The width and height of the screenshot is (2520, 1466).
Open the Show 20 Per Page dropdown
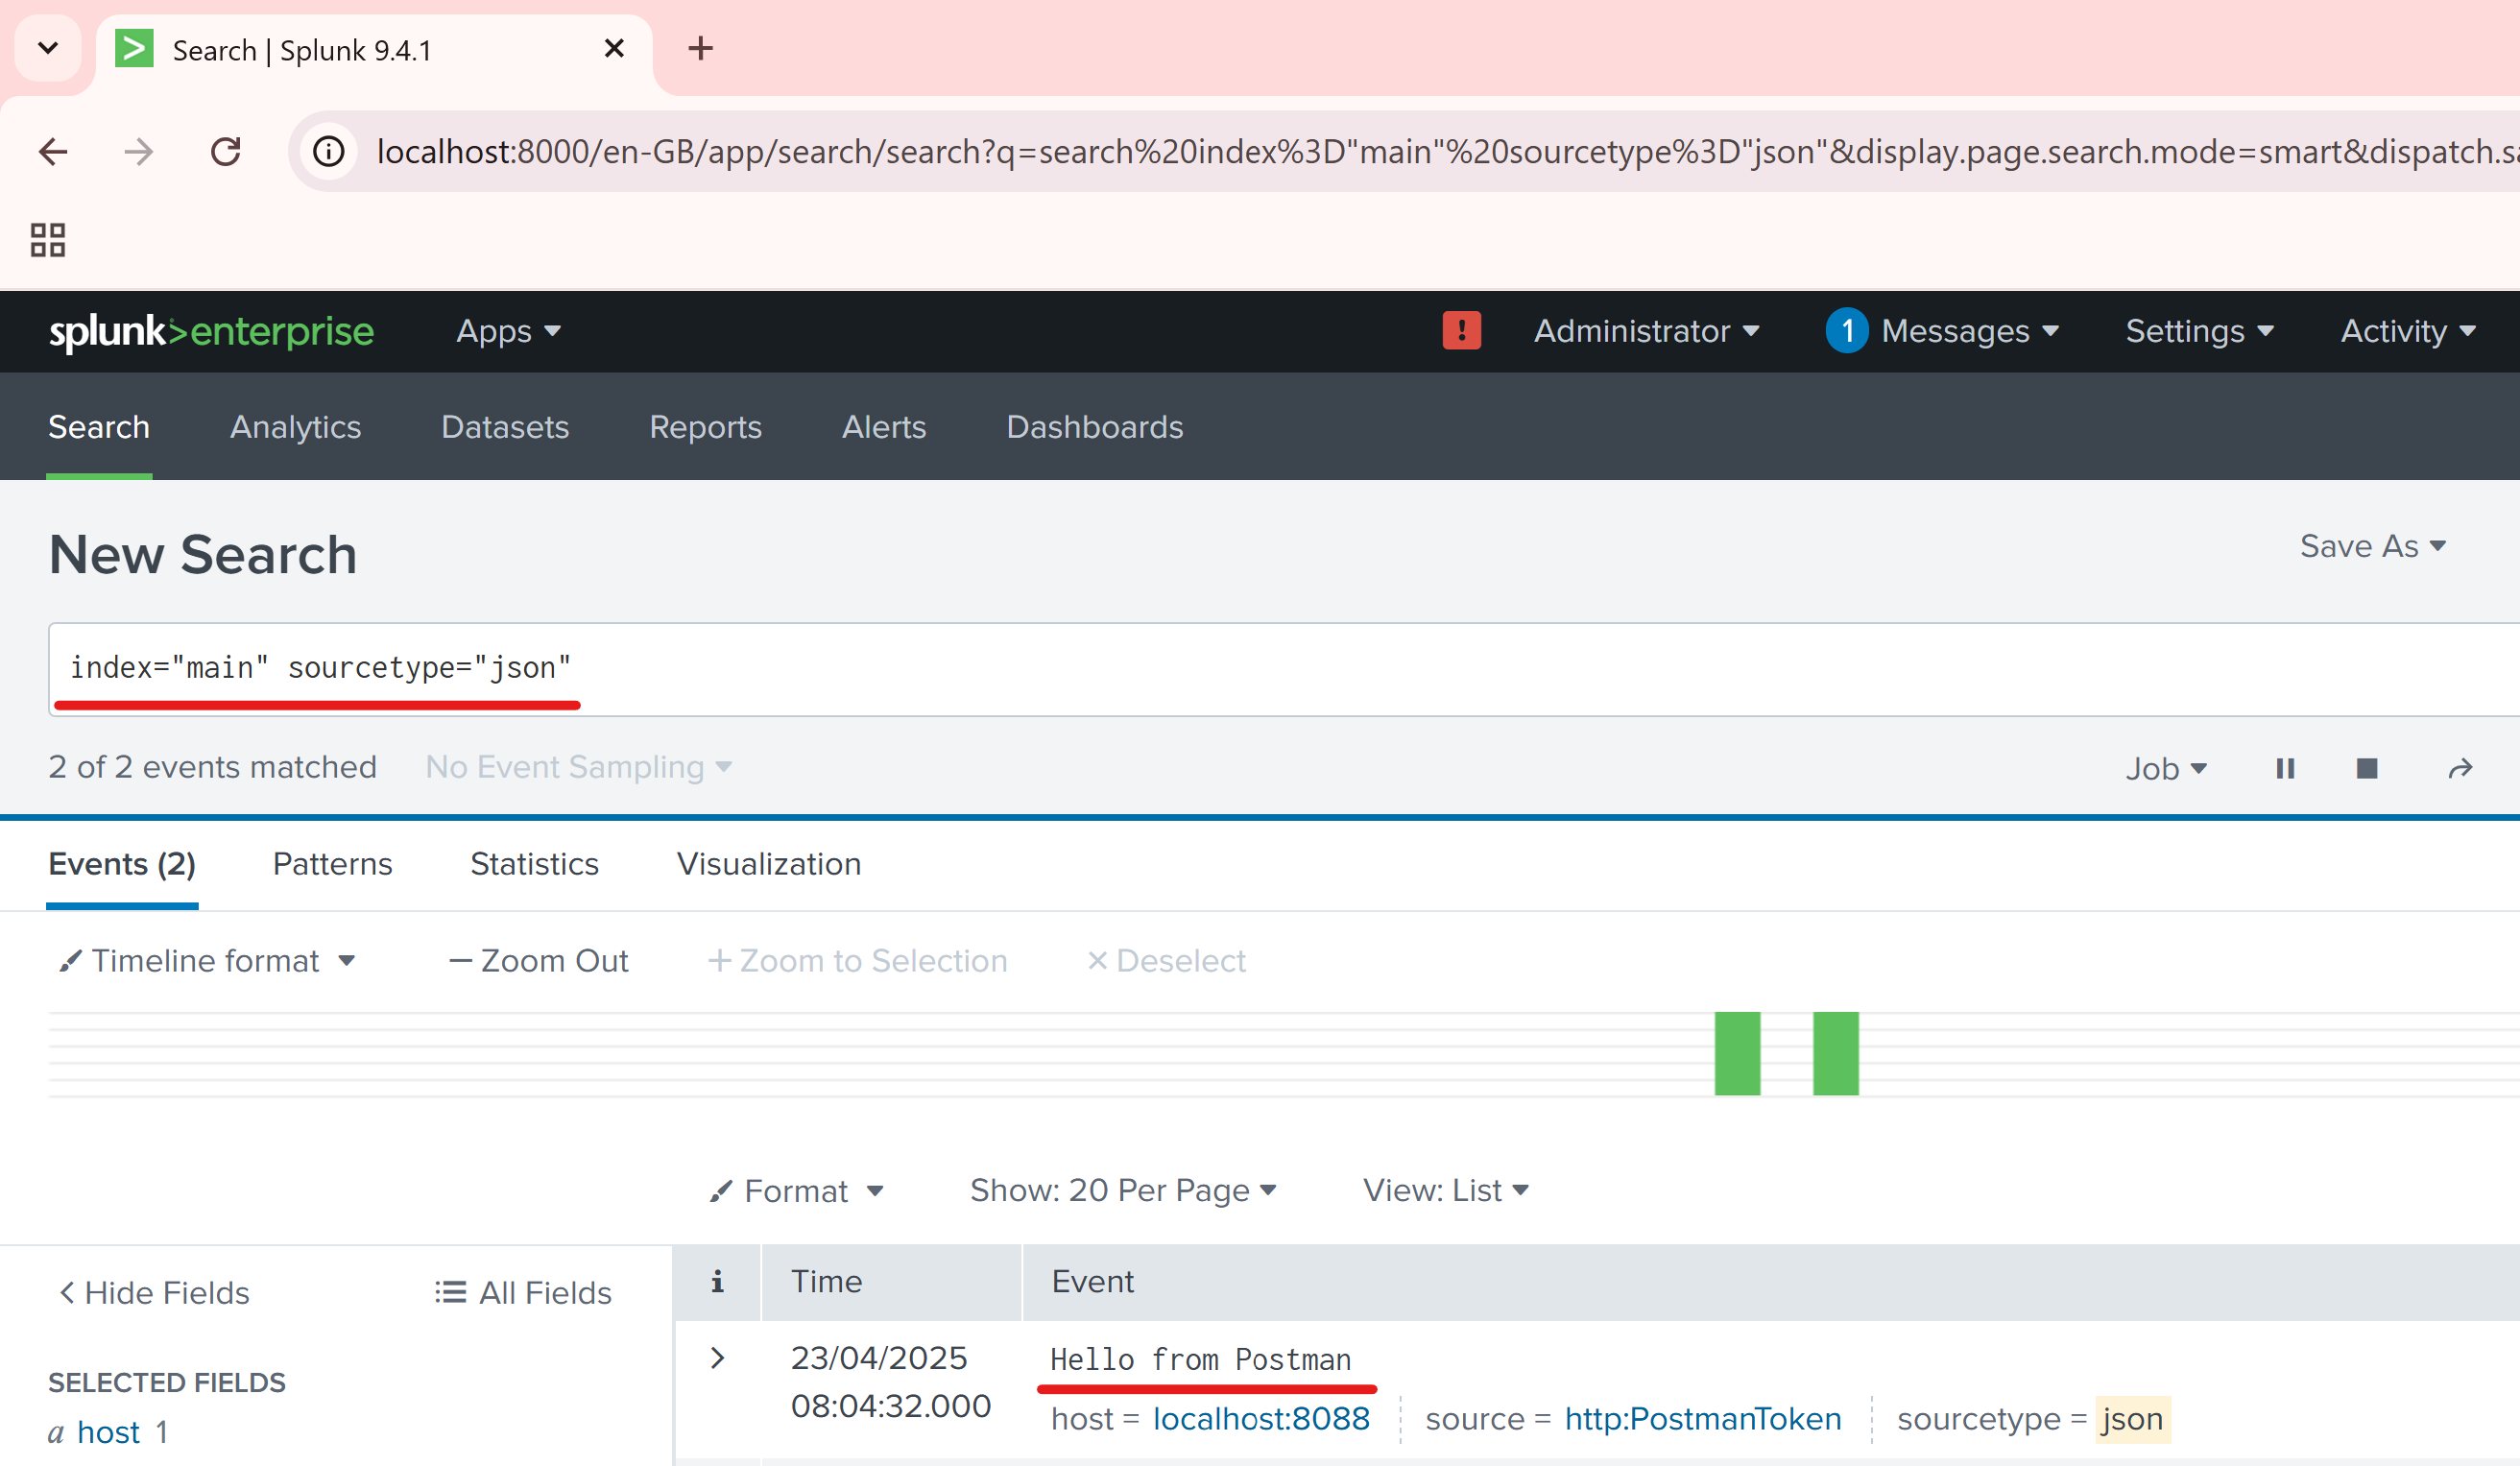click(x=1123, y=1190)
